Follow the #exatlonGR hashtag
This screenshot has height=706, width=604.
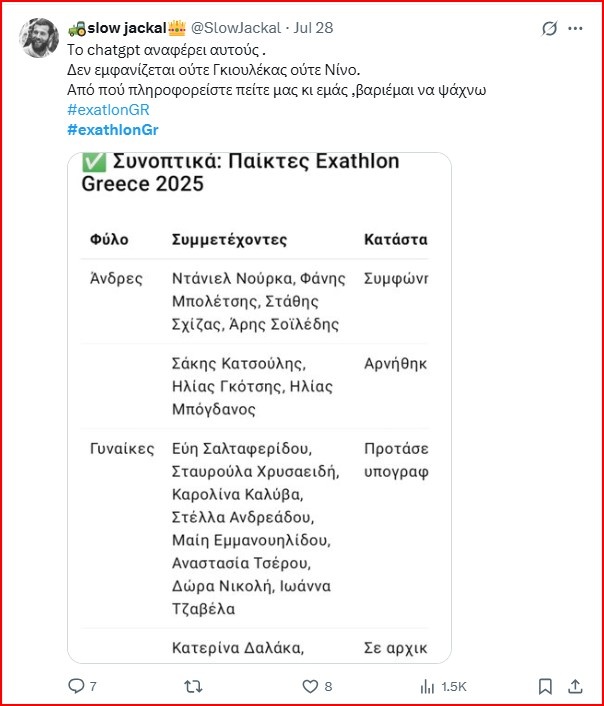(108, 109)
